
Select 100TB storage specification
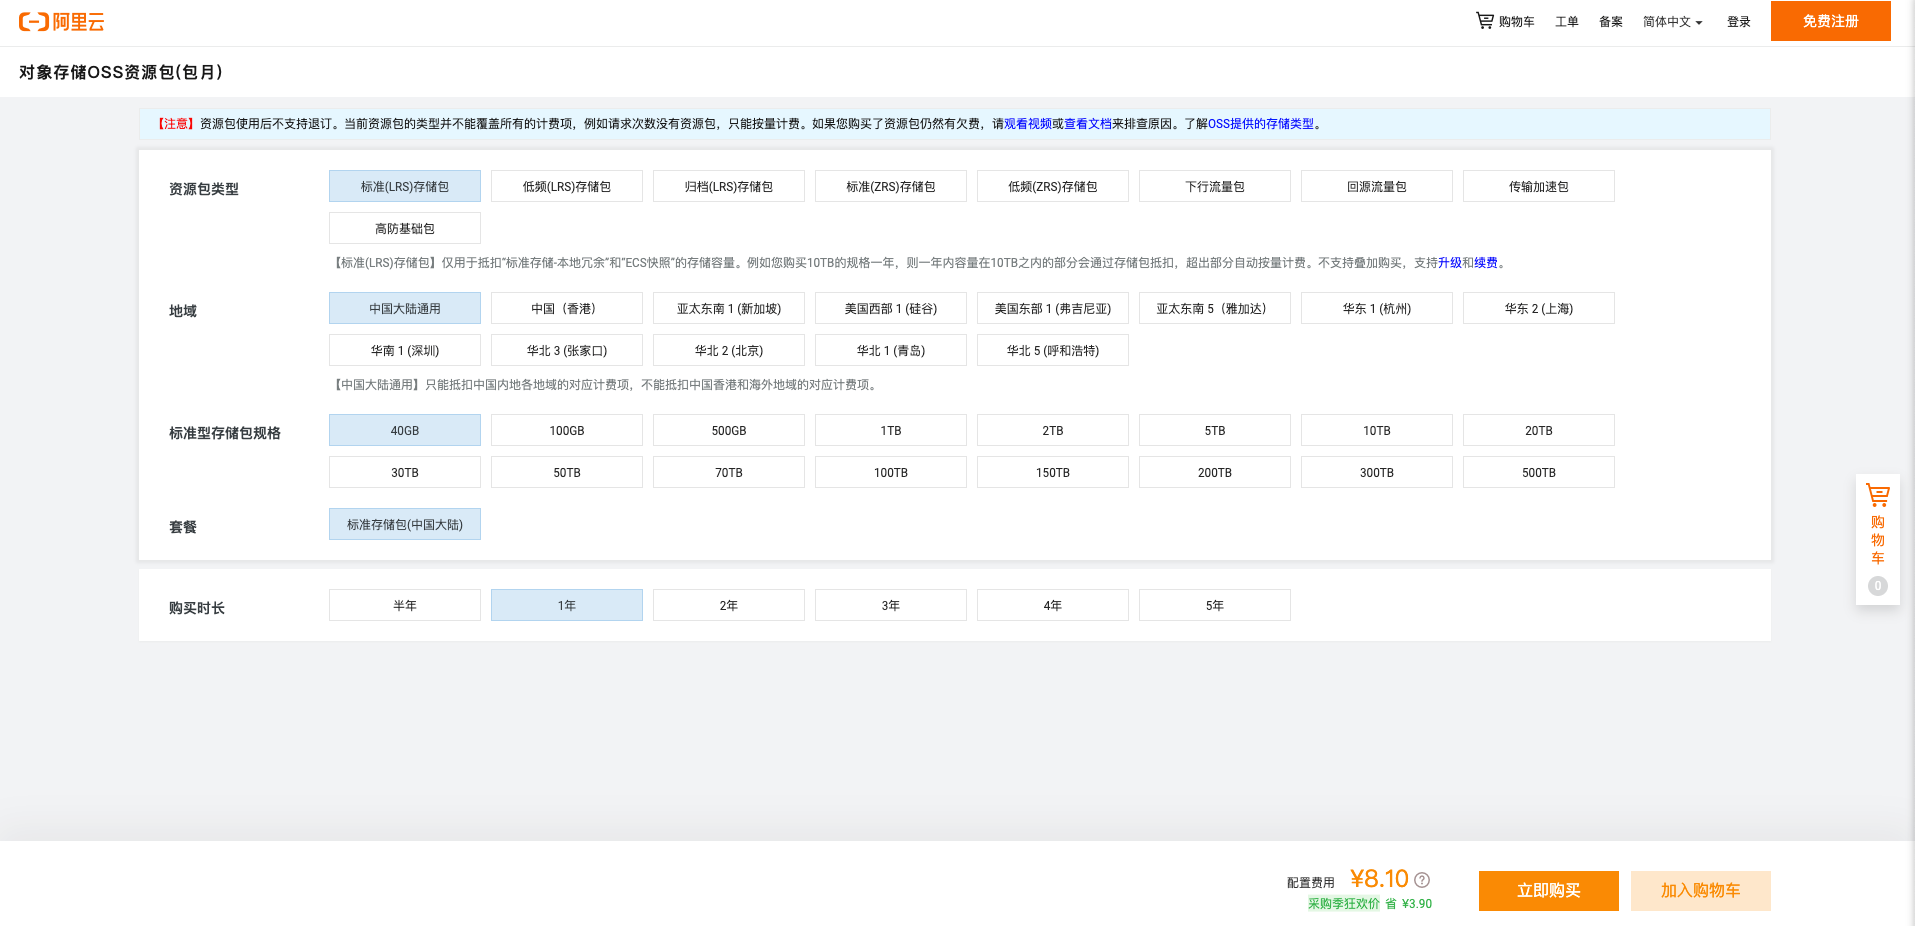click(x=890, y=471)
